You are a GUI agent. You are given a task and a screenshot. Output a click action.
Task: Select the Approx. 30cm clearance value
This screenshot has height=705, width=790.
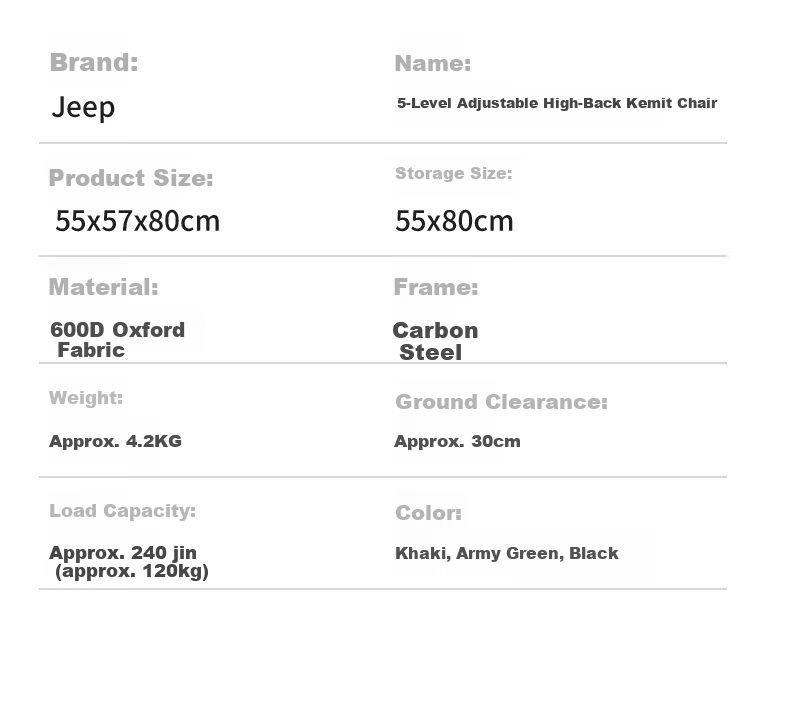tap(457, 441)
